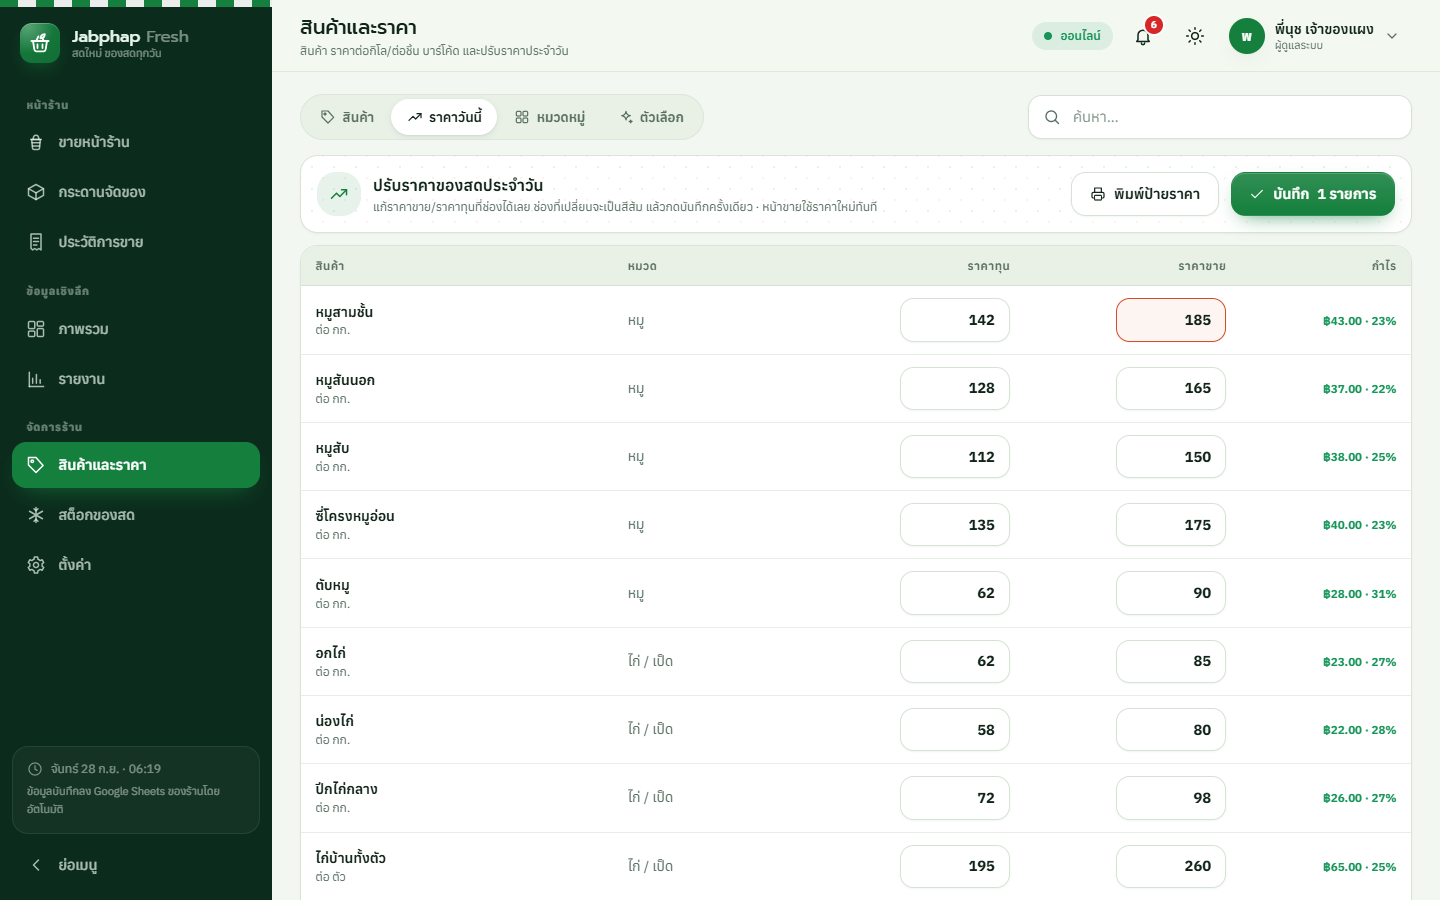Click the selling price field for หมูสามชั้น
The width and height of the screenshot is (1440, 900).
[x=1171, y=320]
